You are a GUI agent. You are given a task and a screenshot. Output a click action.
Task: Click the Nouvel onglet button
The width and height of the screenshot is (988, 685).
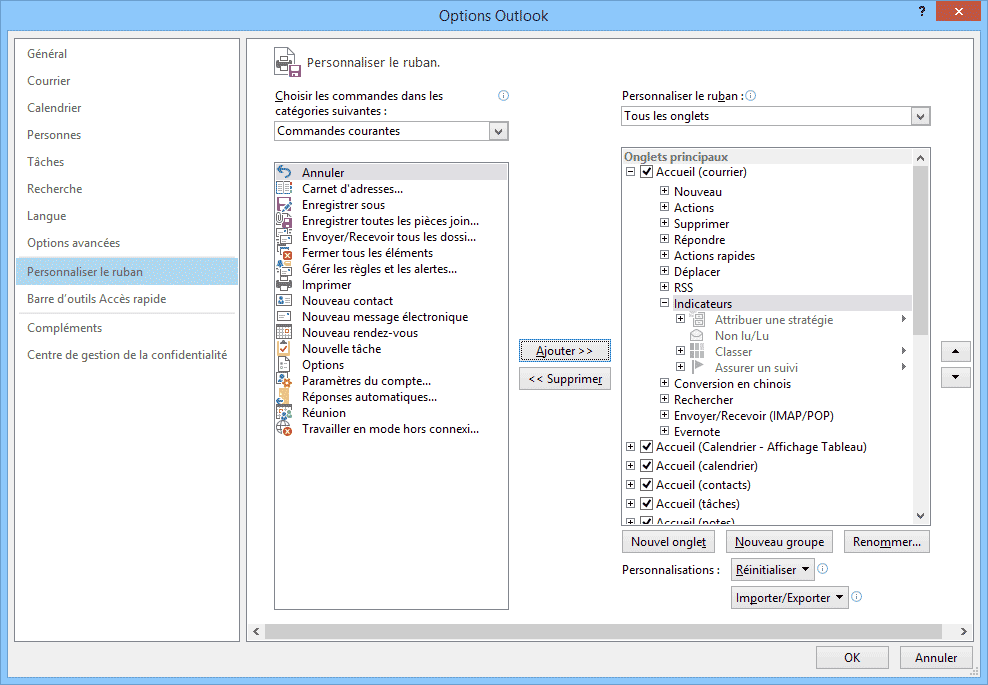pyautogui.click(x=669, y=542)
